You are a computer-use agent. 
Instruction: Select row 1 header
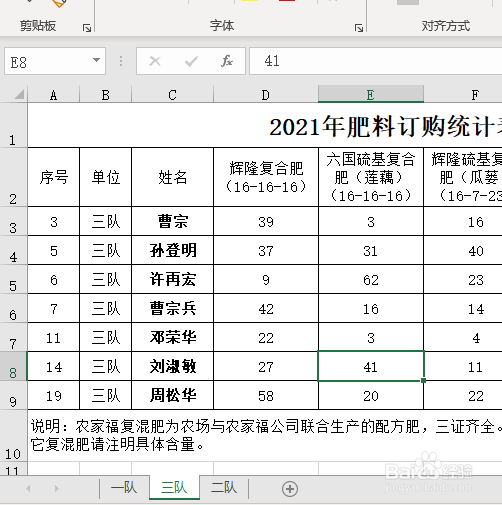tap(13, 125)
